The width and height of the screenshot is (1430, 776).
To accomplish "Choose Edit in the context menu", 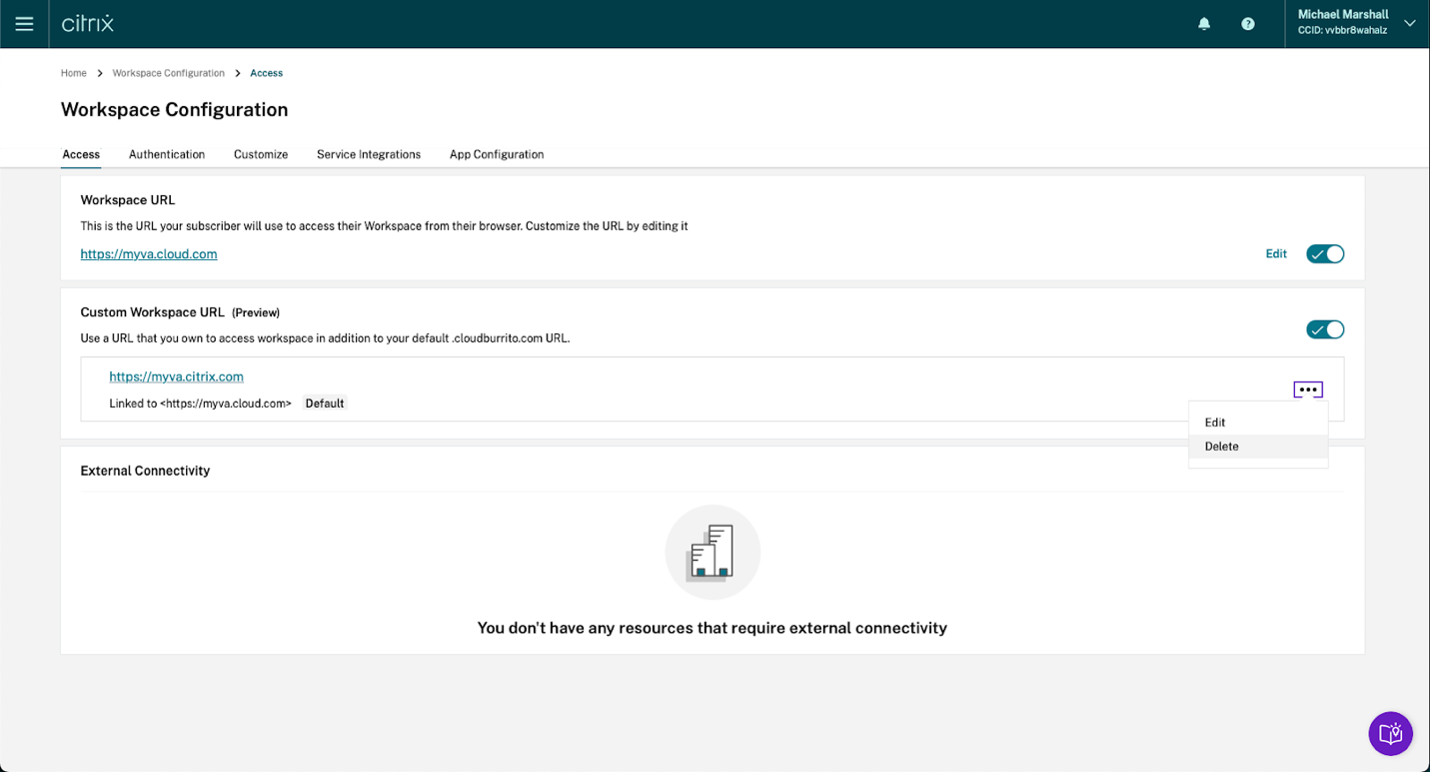I will pos(1258,423).
